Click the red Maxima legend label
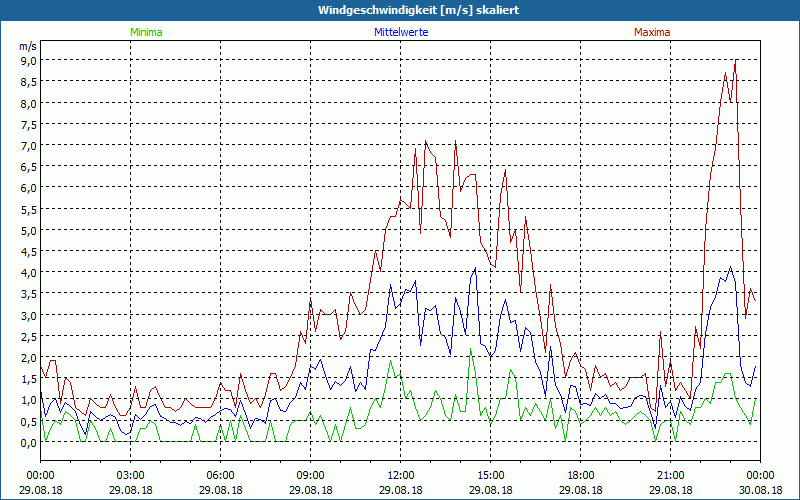 pos(652,32)
